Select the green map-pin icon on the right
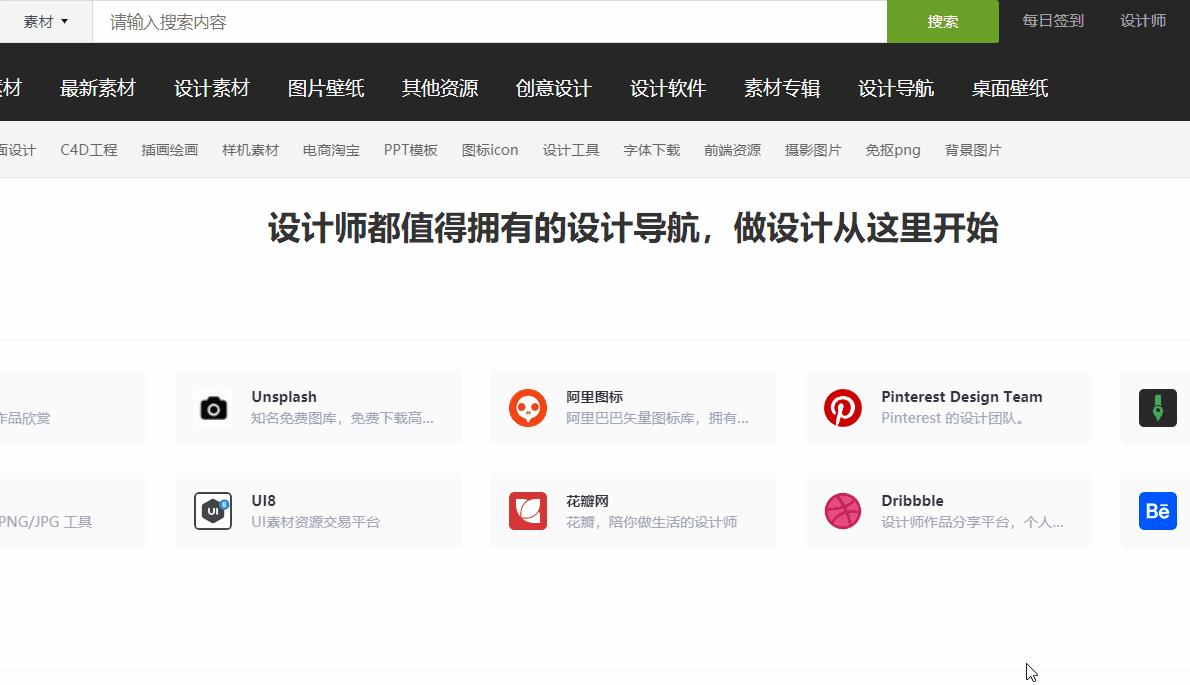1190x685 pixels. (1157, 408)
